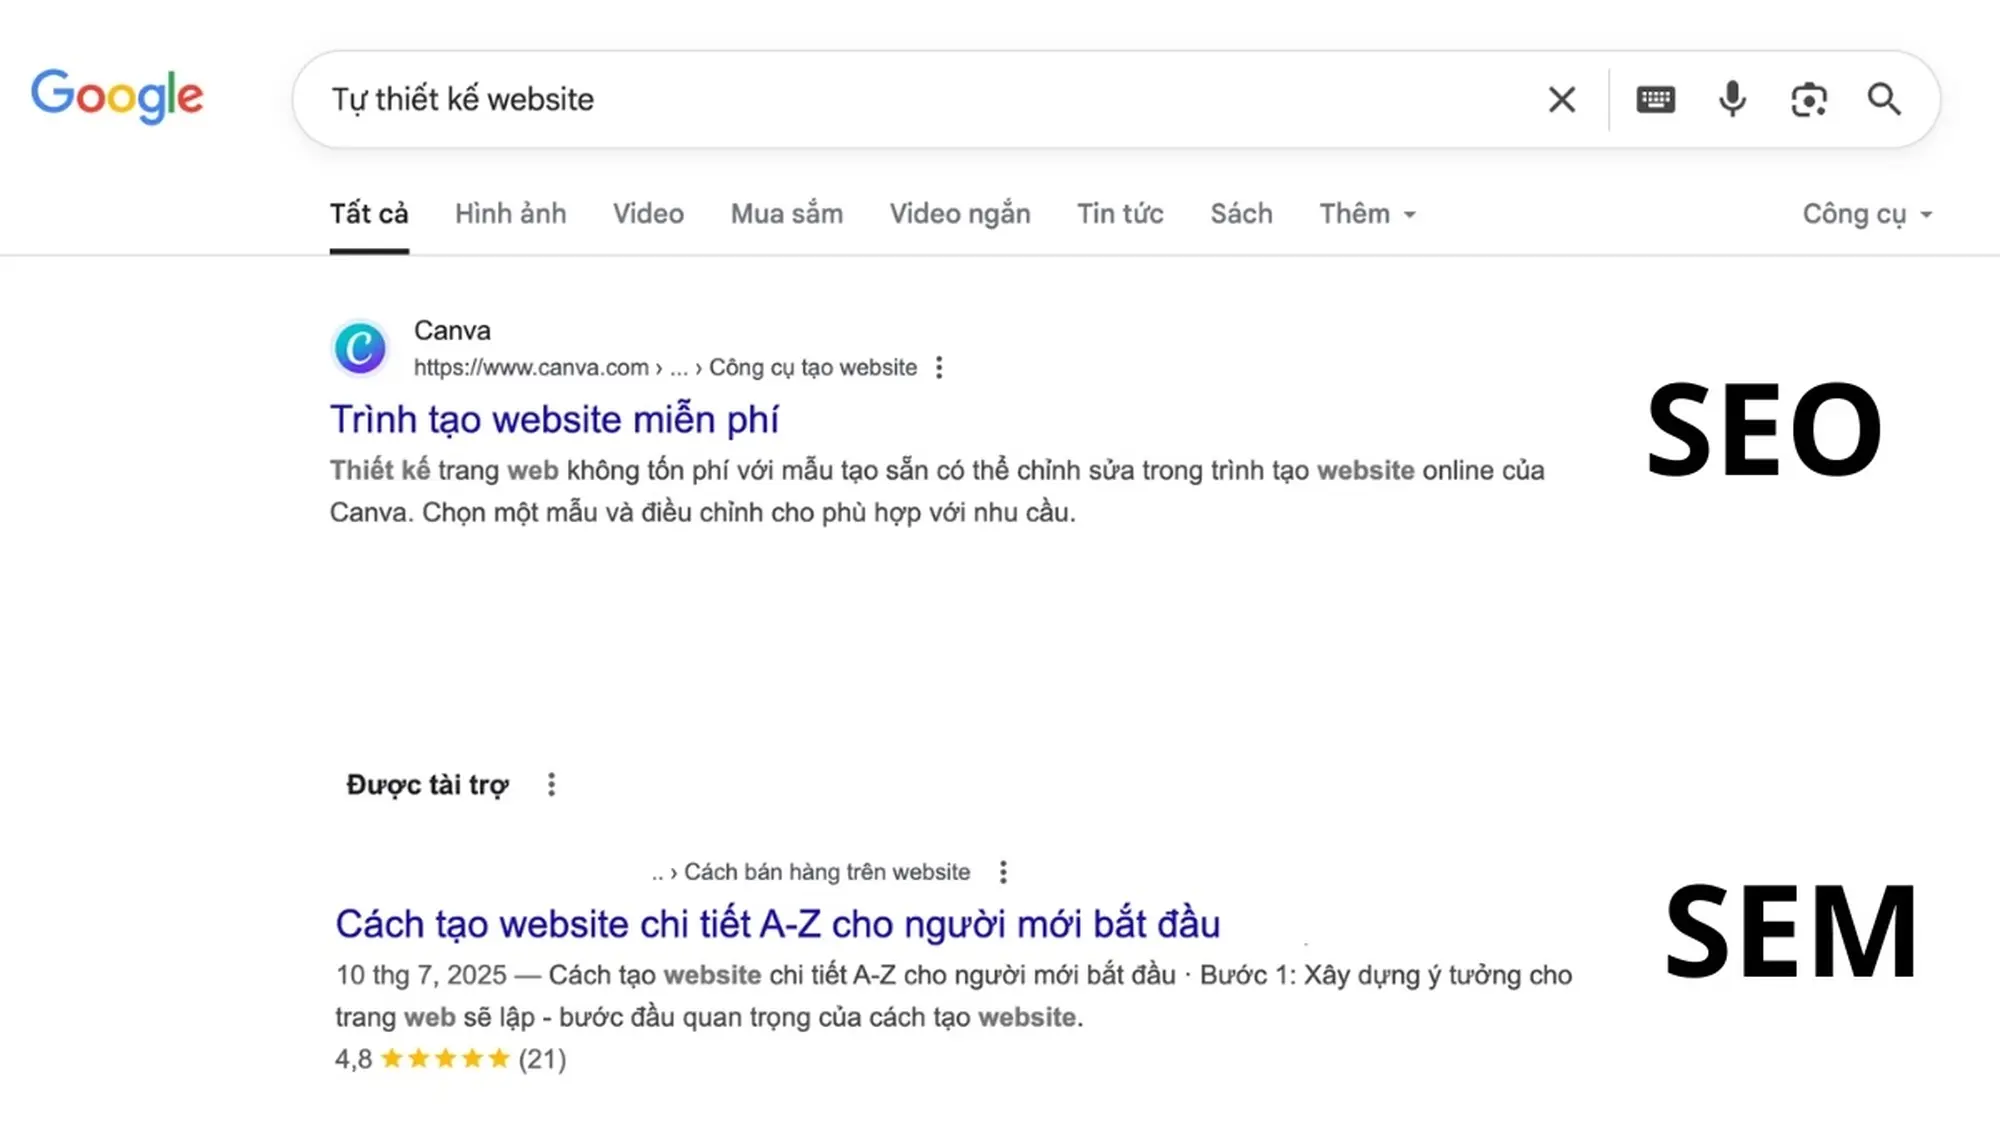
Task: Open the options menu beside Cách bán hàng trên website
Action: pos(1002,872)
